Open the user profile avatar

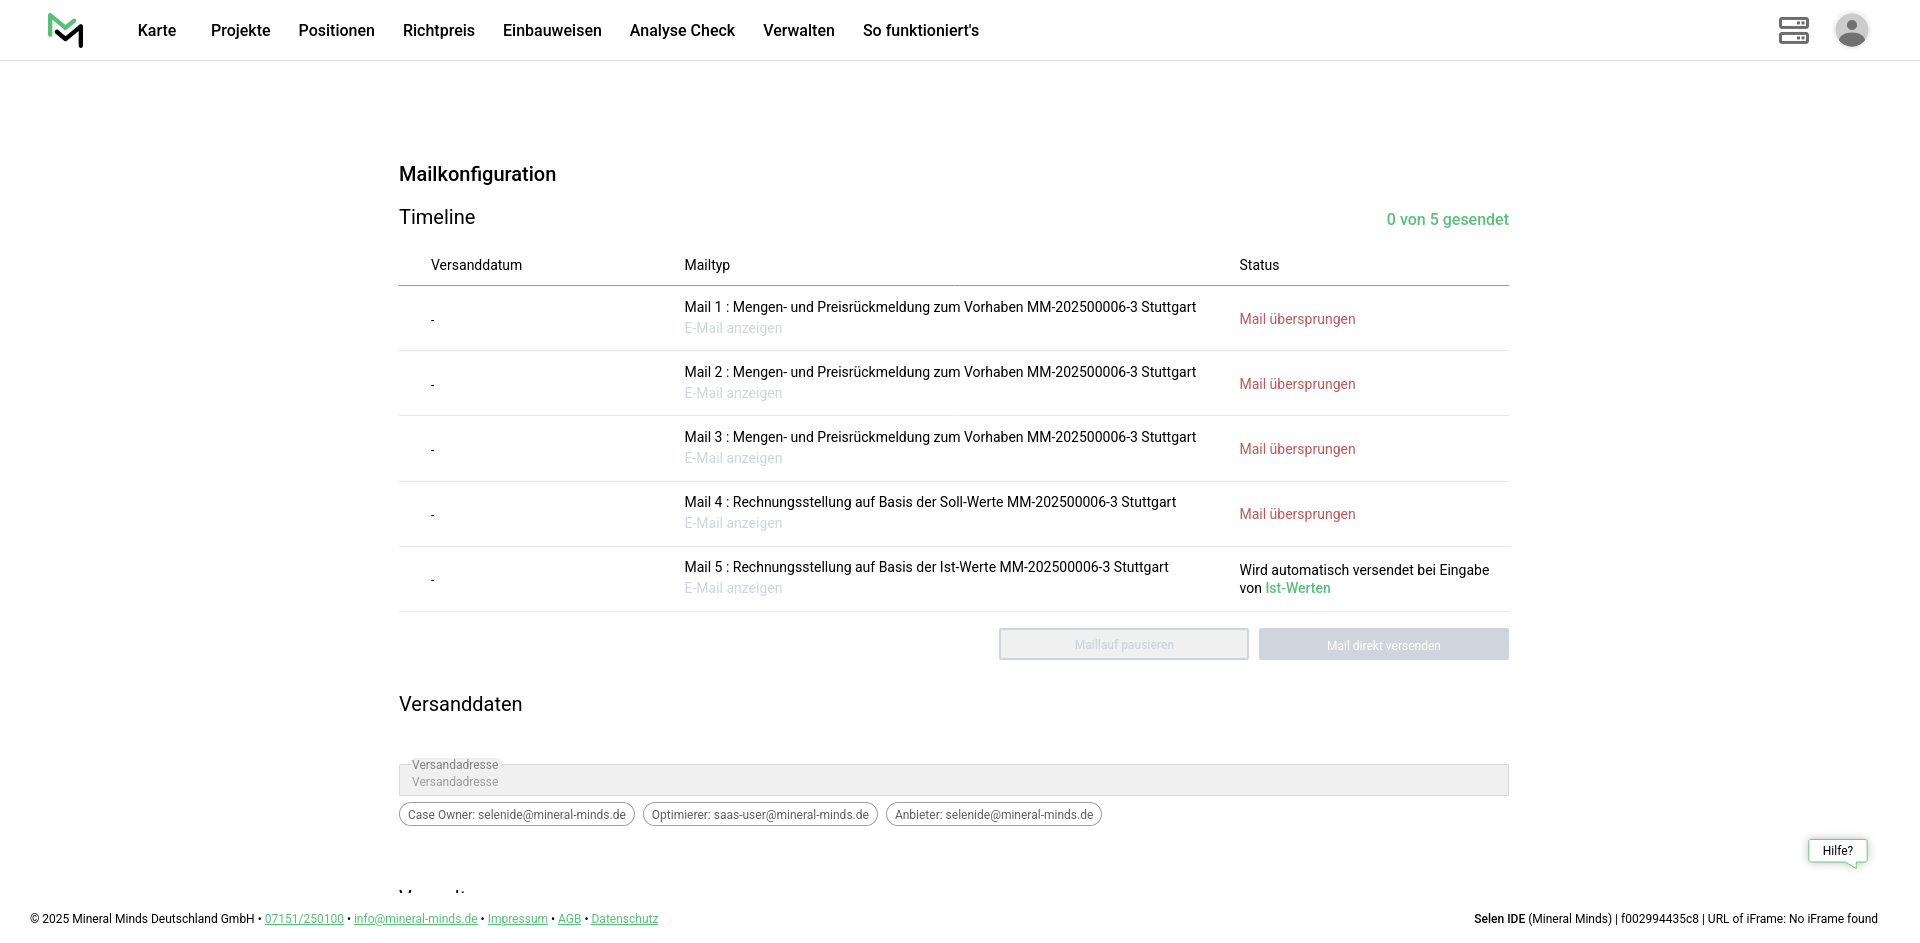click(x=1851, y=30)
